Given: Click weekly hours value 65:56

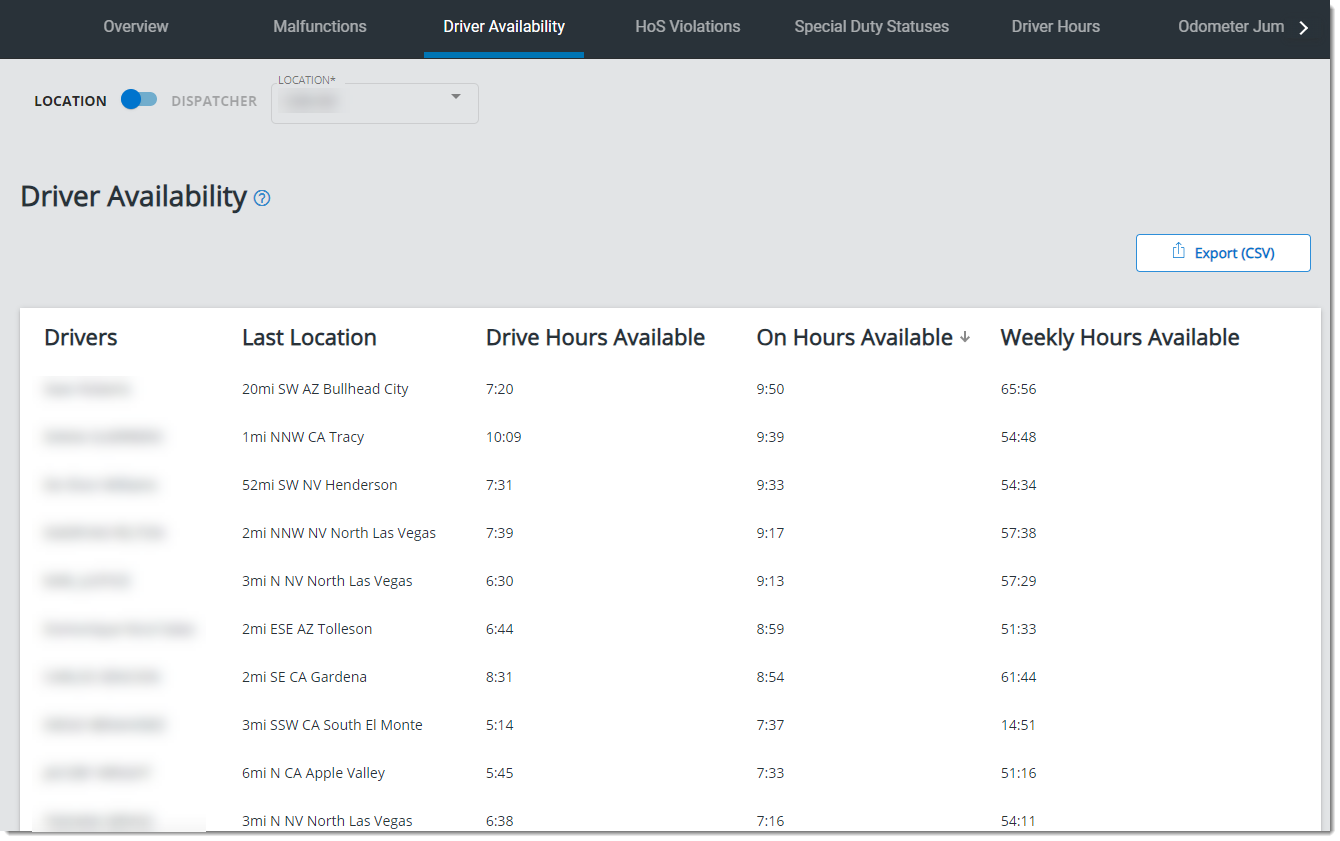Looking at the screenshot, I should [x=1019, y=389].
